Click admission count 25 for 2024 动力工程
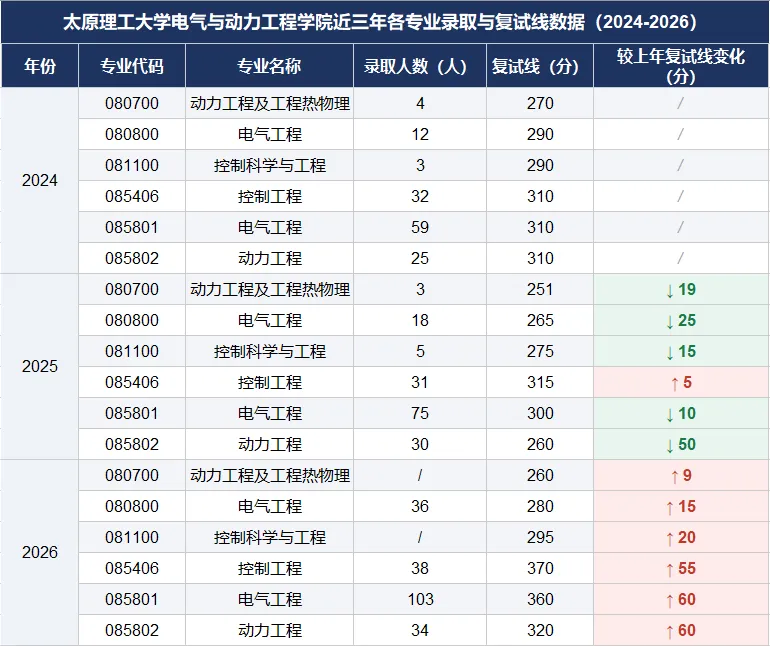770x646 pixels. point(420,258)
